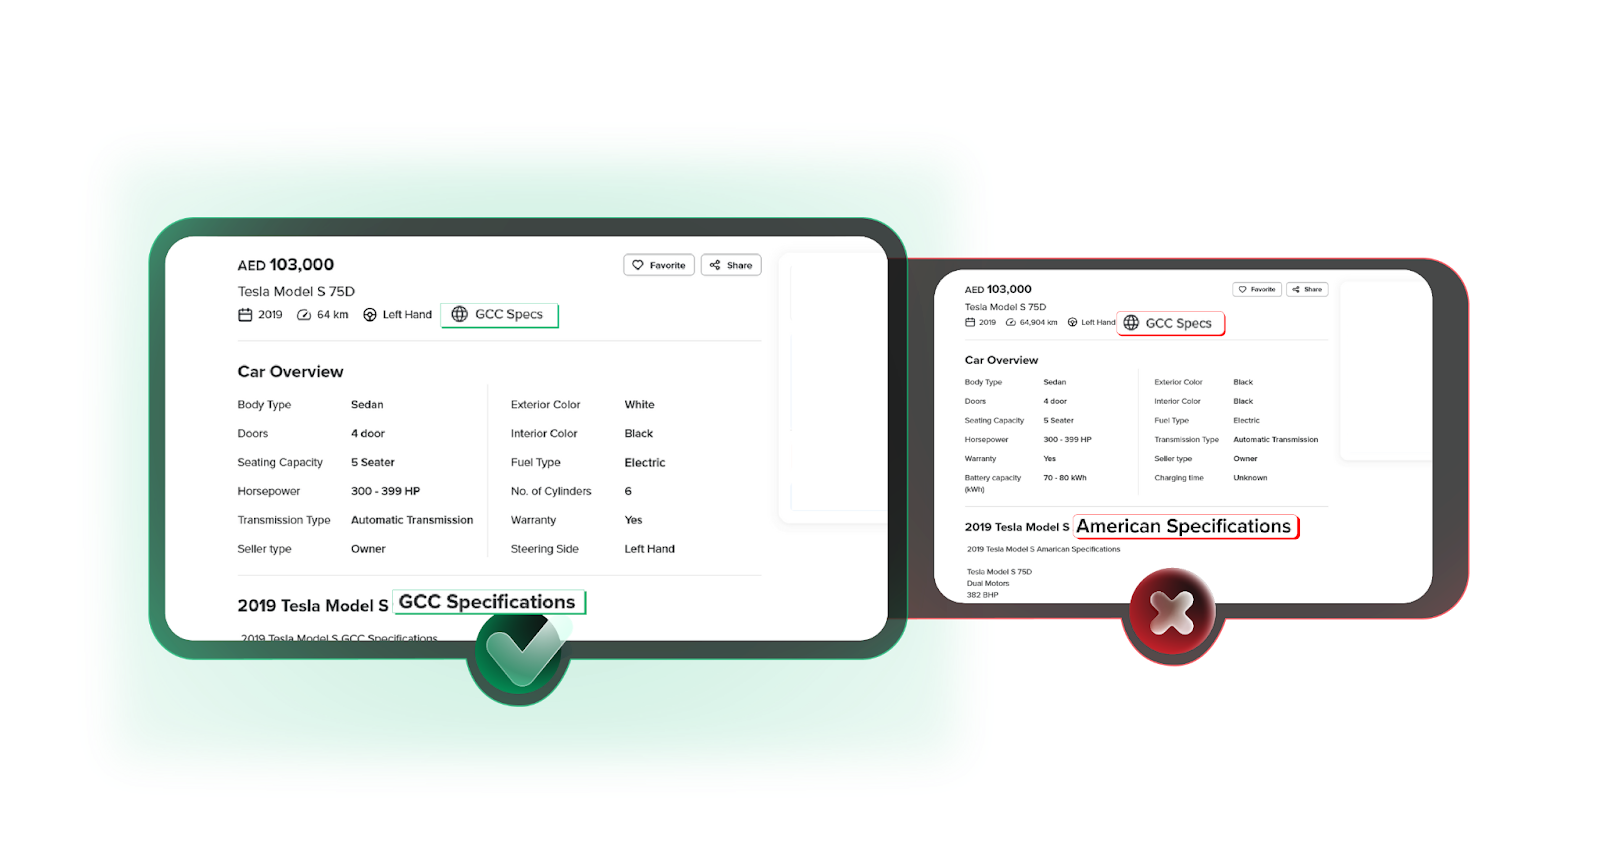Click heart icon in green card's Favorite button
1600x857 pixels.
pos(638,265)
